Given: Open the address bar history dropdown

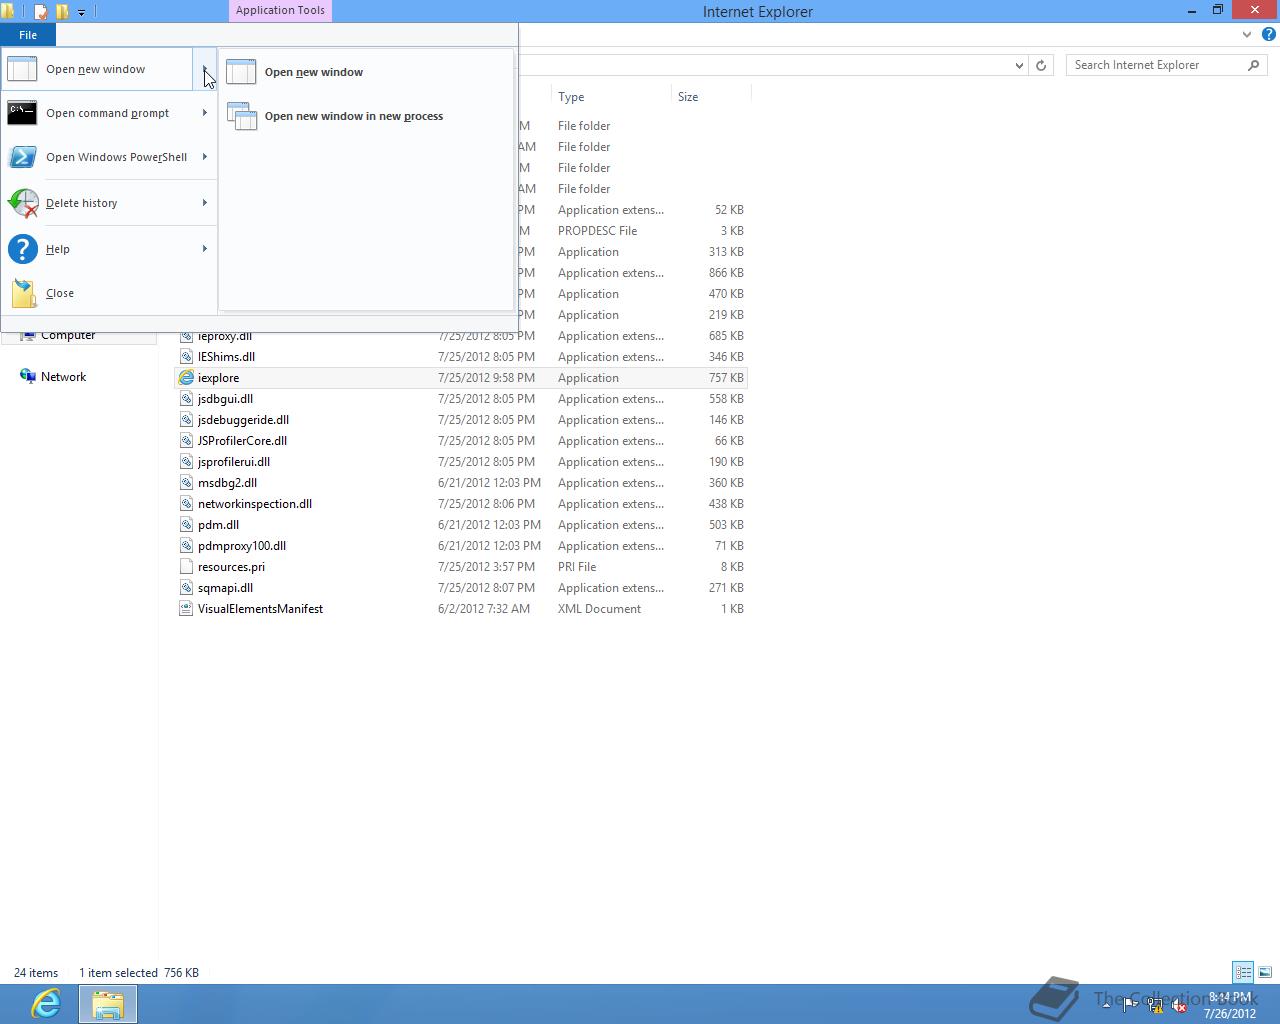Looking at the screenshot, I should click(1019, 65).
